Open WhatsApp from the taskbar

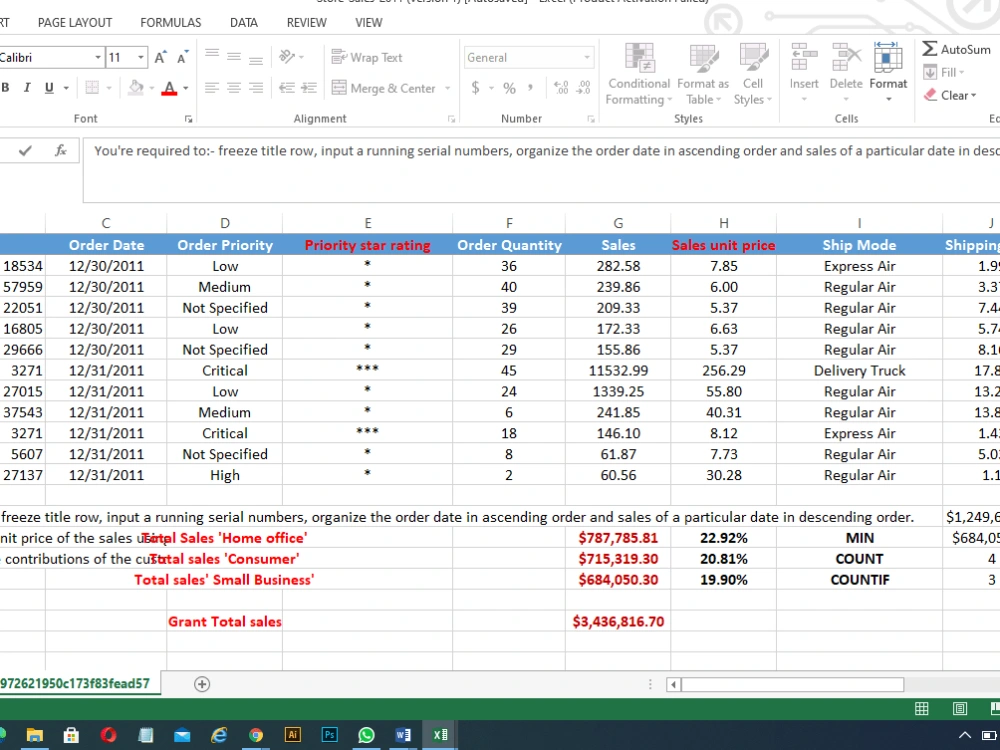click(x=366, y=735)
